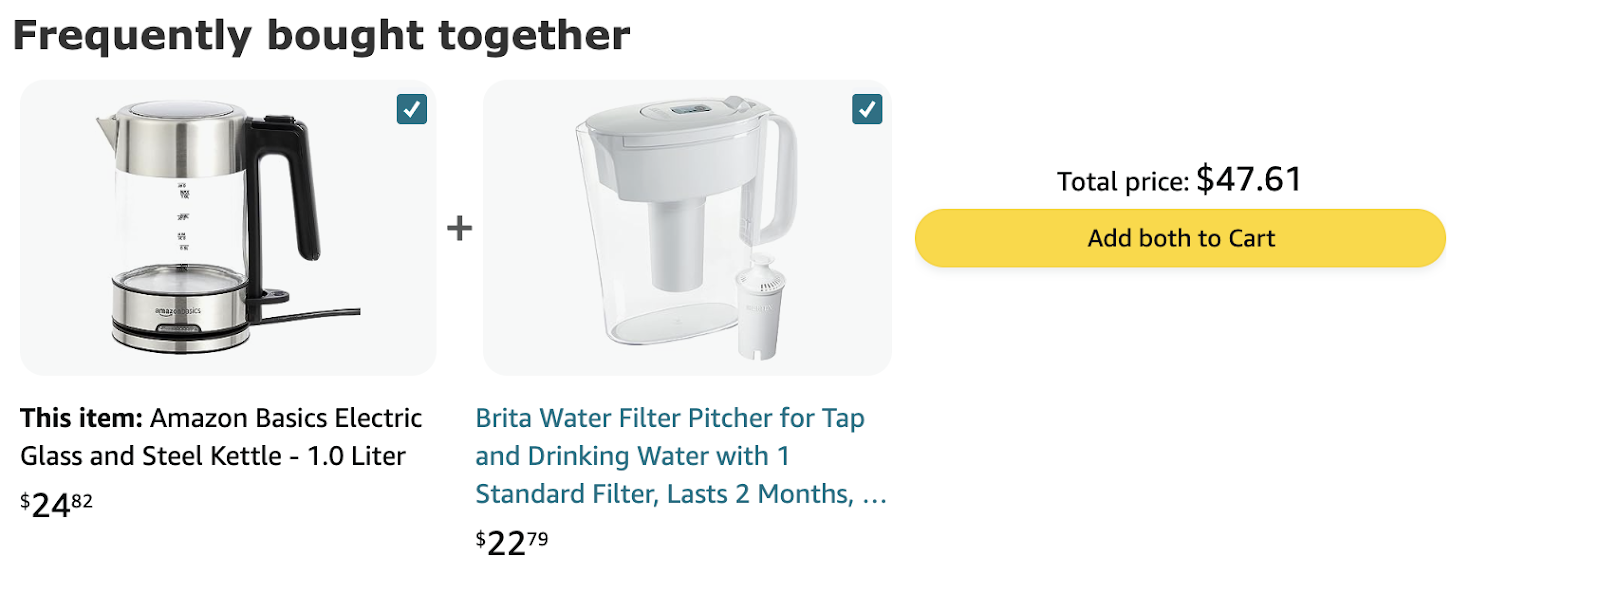Click the Add both to Cart button
The image size is (1600, 594).
[x=1180, y=238]
